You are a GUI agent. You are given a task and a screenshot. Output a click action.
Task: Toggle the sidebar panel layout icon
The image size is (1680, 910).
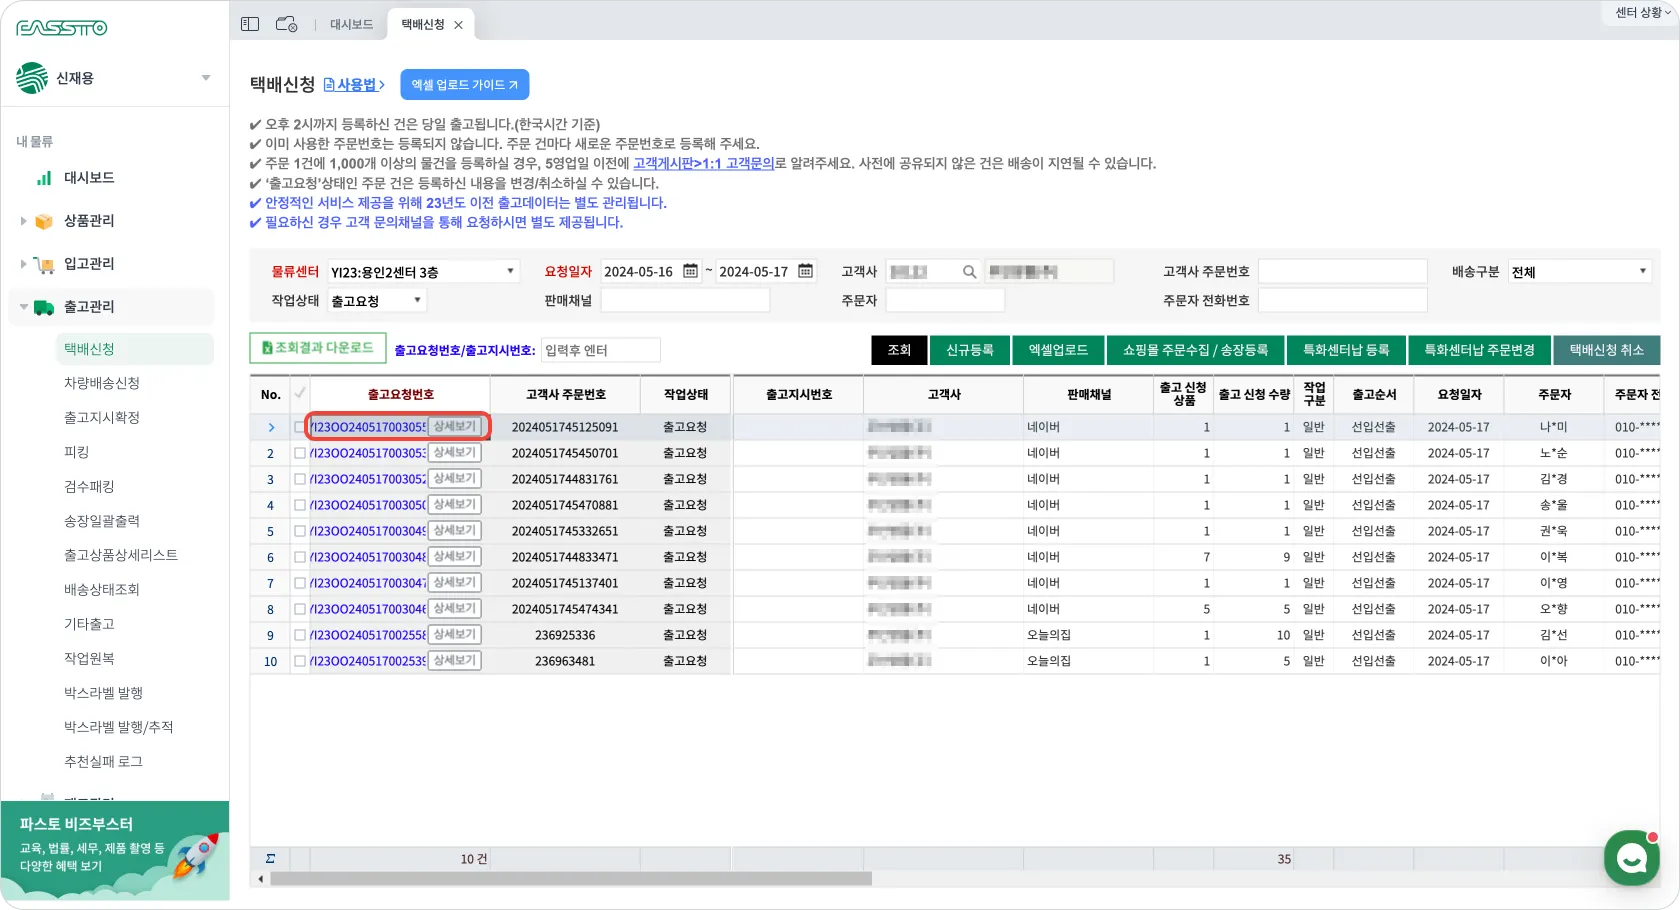250,24
